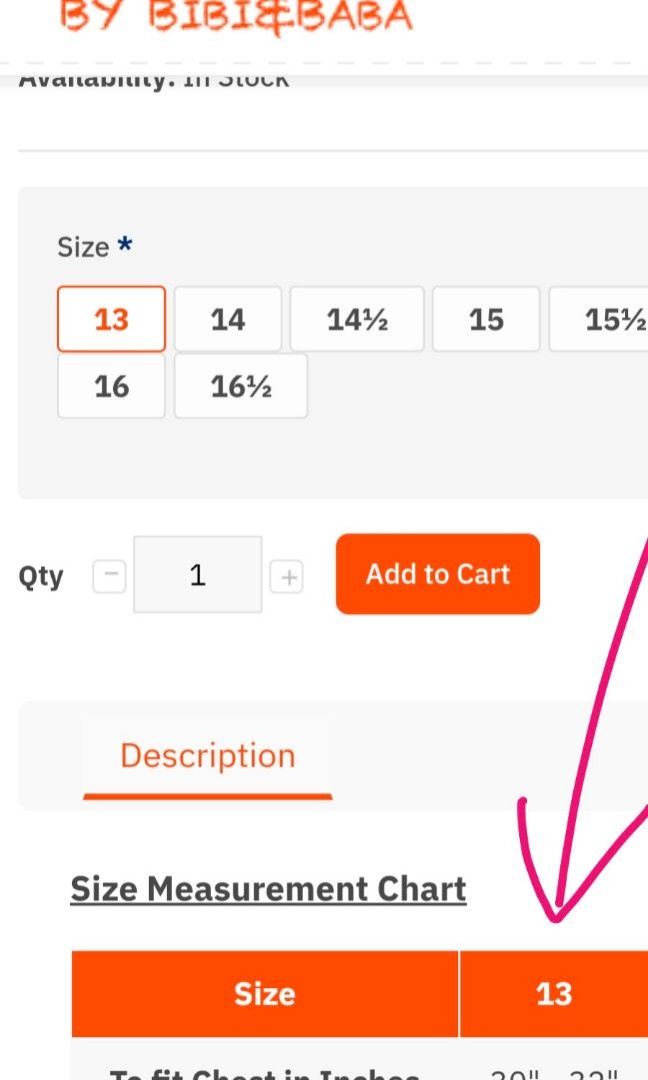This screenshot has height=1080, width=648.
Task: Click the 13 column header in the chart
Action: [x=555, y=993]
